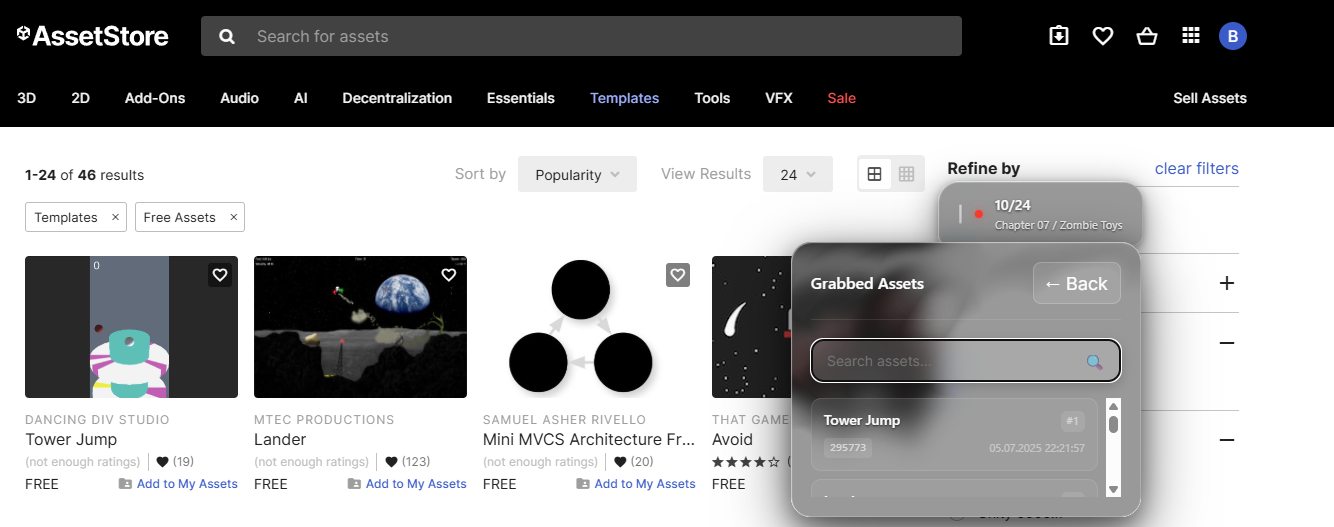Open the Lander title link
This screenshot has width=1334, height=527.
280,439
